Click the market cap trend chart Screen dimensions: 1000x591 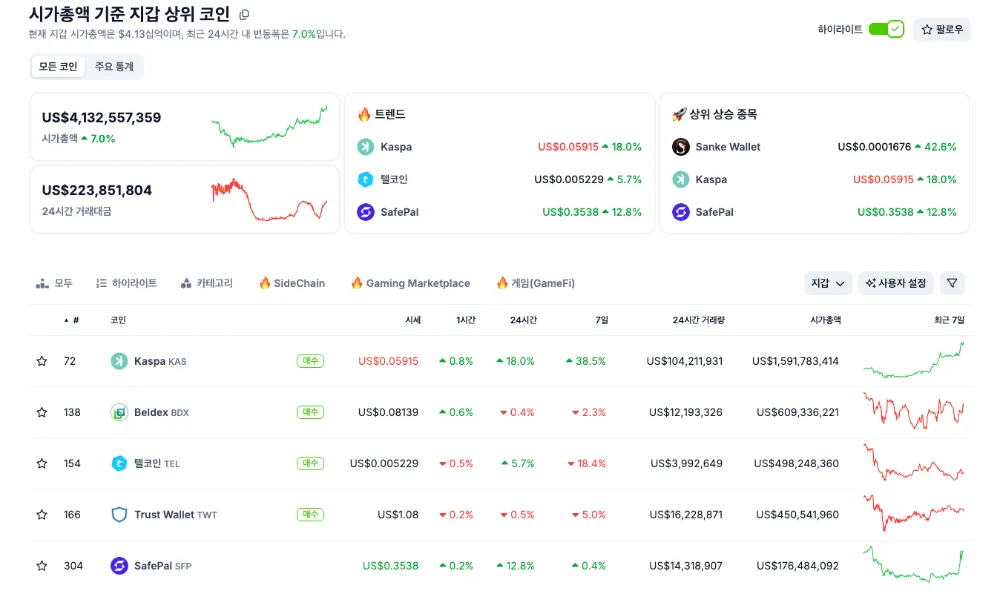(269, 127)
